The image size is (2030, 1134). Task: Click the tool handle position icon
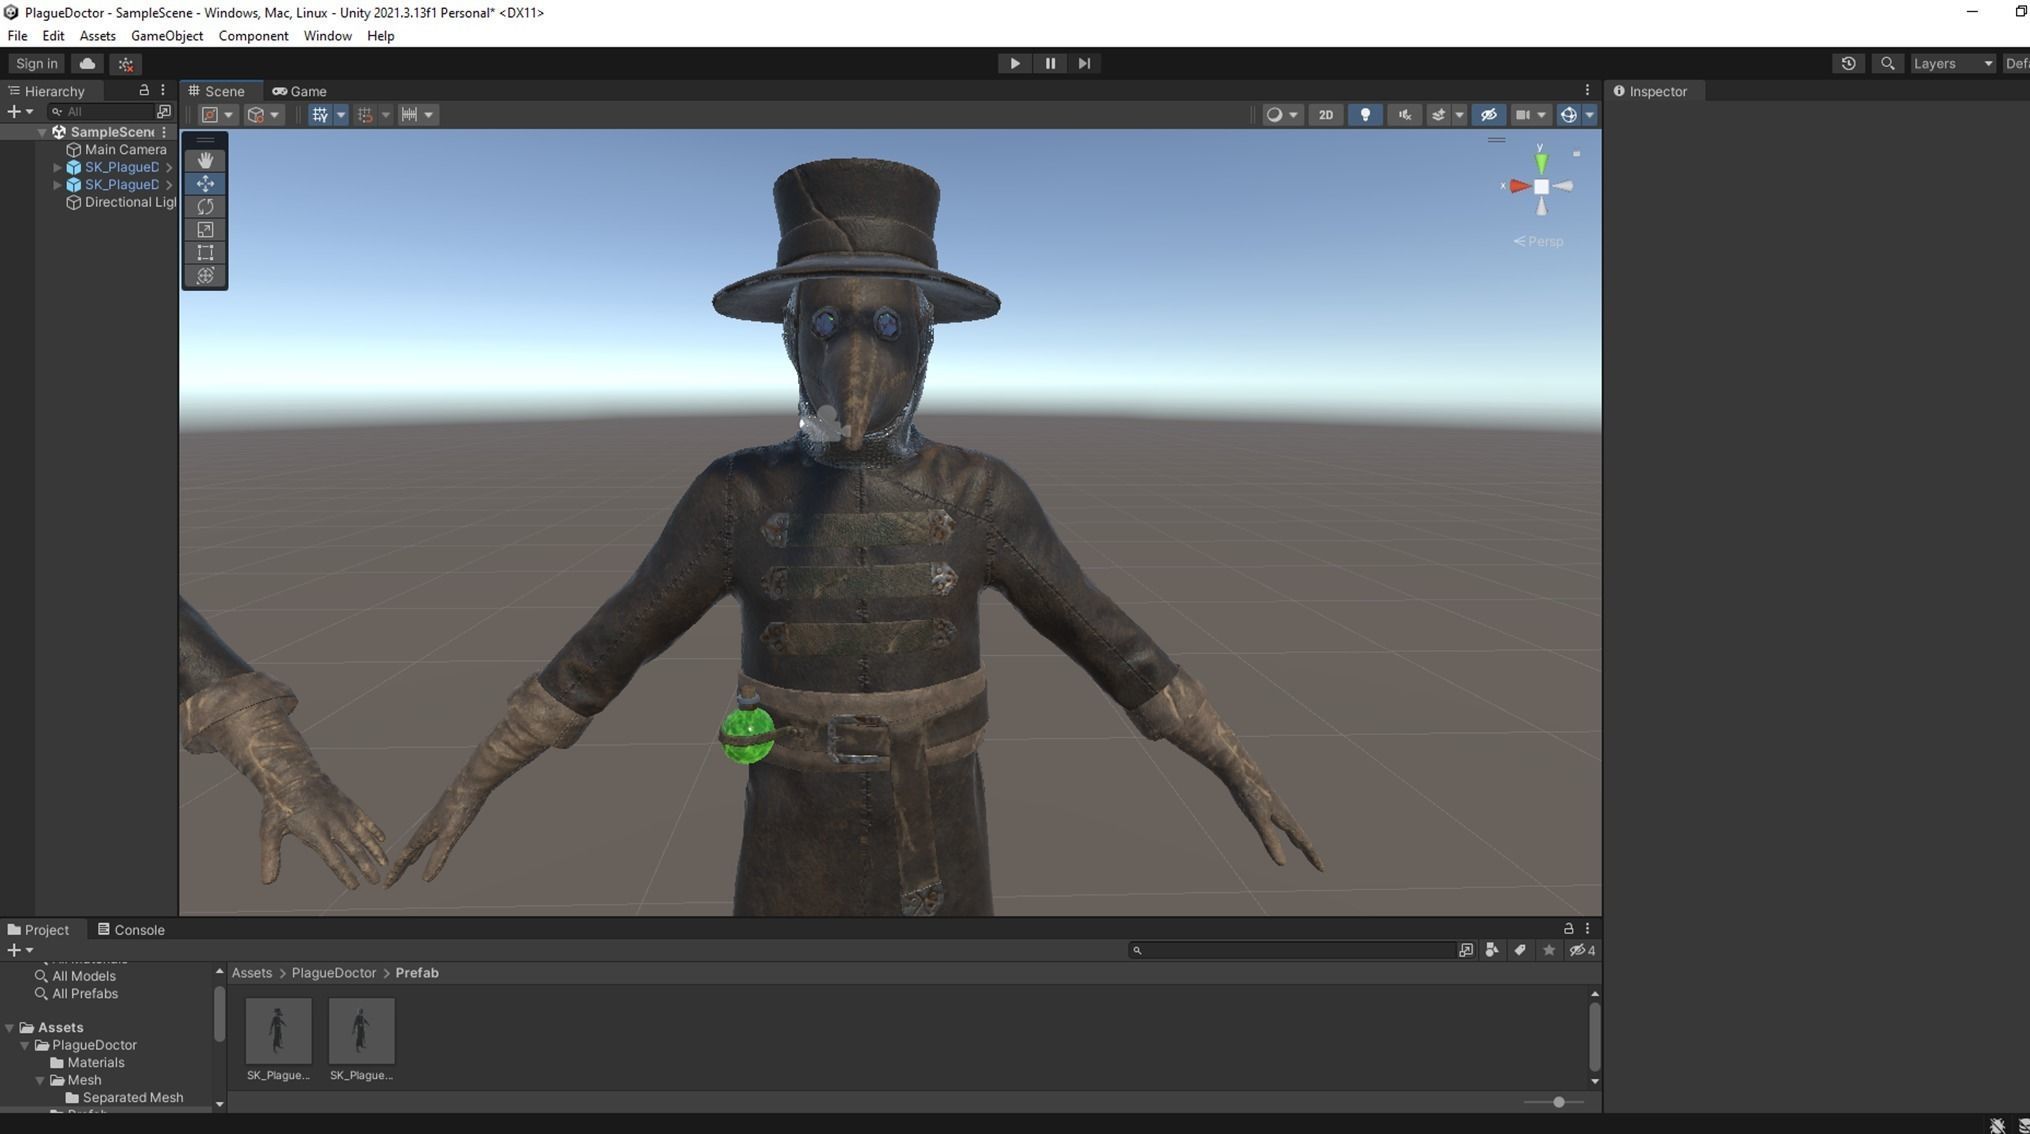coord(210,115)
